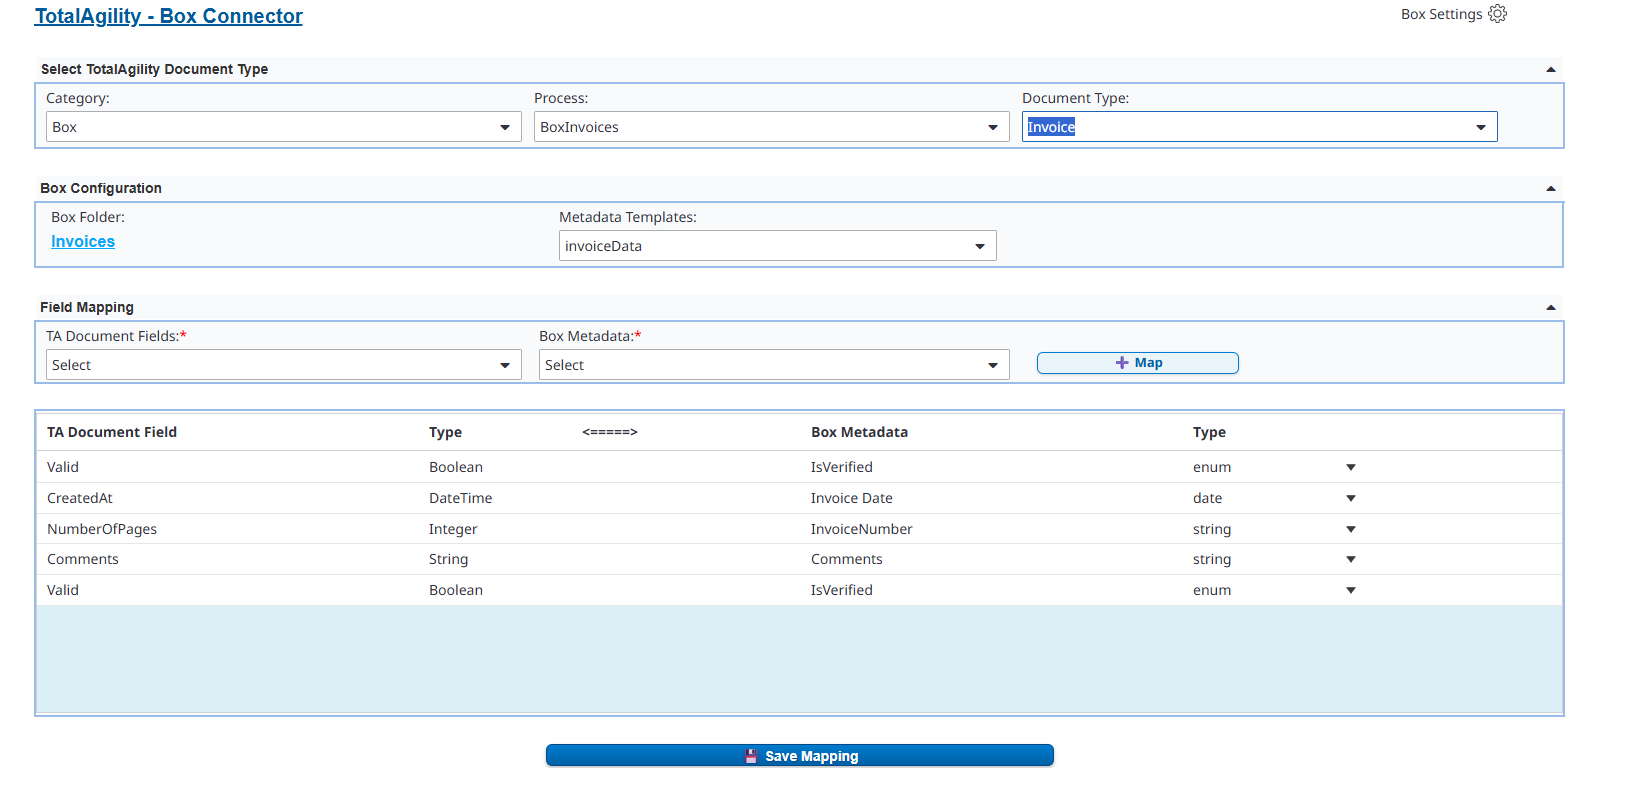The width and height of the screenshot is (1652, 791).
Task: Open Box Settings gear icon
Action: 1497,14
